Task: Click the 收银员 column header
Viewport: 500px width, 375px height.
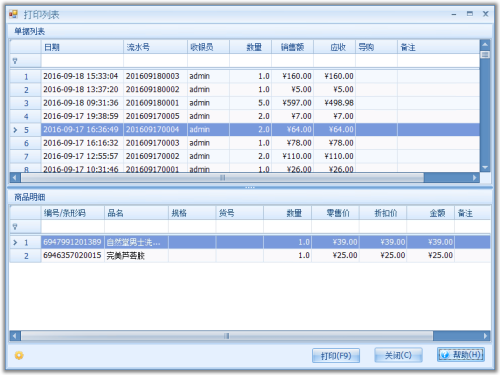Action: coord(208,47)
